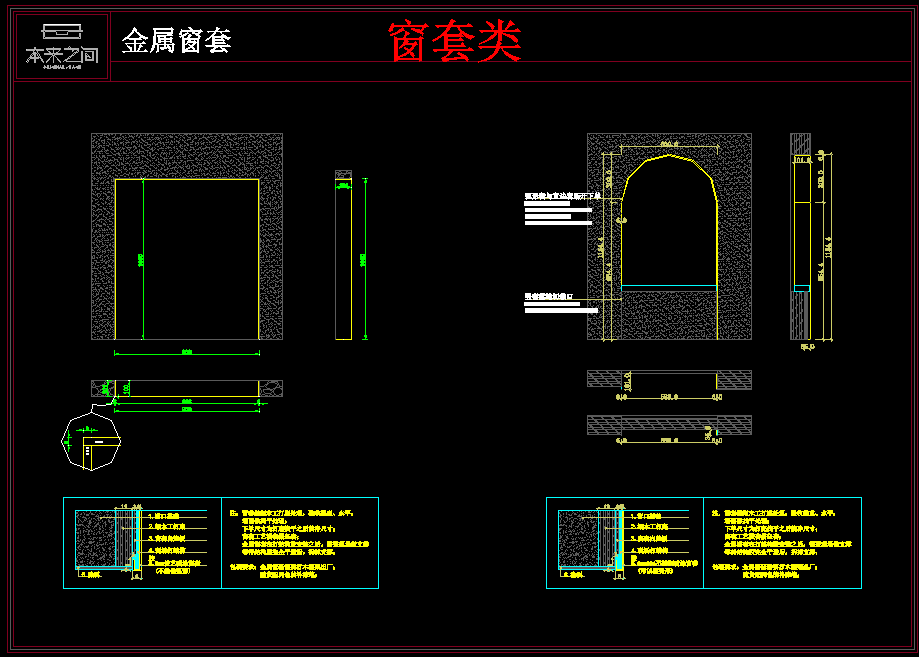
Task: Click the 本来之间 logo in title block
Action: click(62, 47)
